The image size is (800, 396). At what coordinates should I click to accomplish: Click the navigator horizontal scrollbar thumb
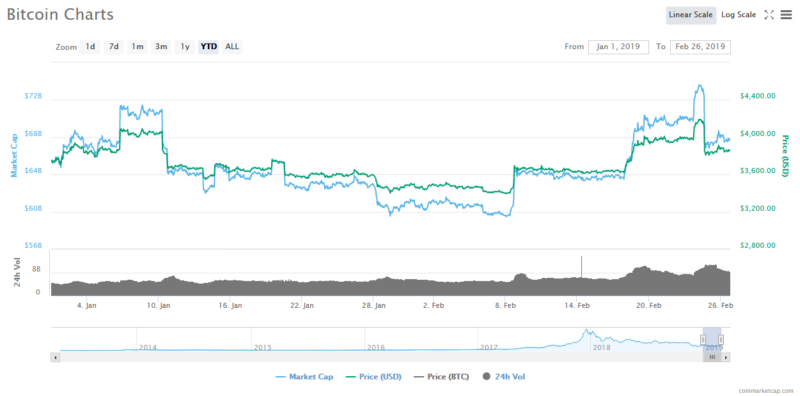[712, 358]
